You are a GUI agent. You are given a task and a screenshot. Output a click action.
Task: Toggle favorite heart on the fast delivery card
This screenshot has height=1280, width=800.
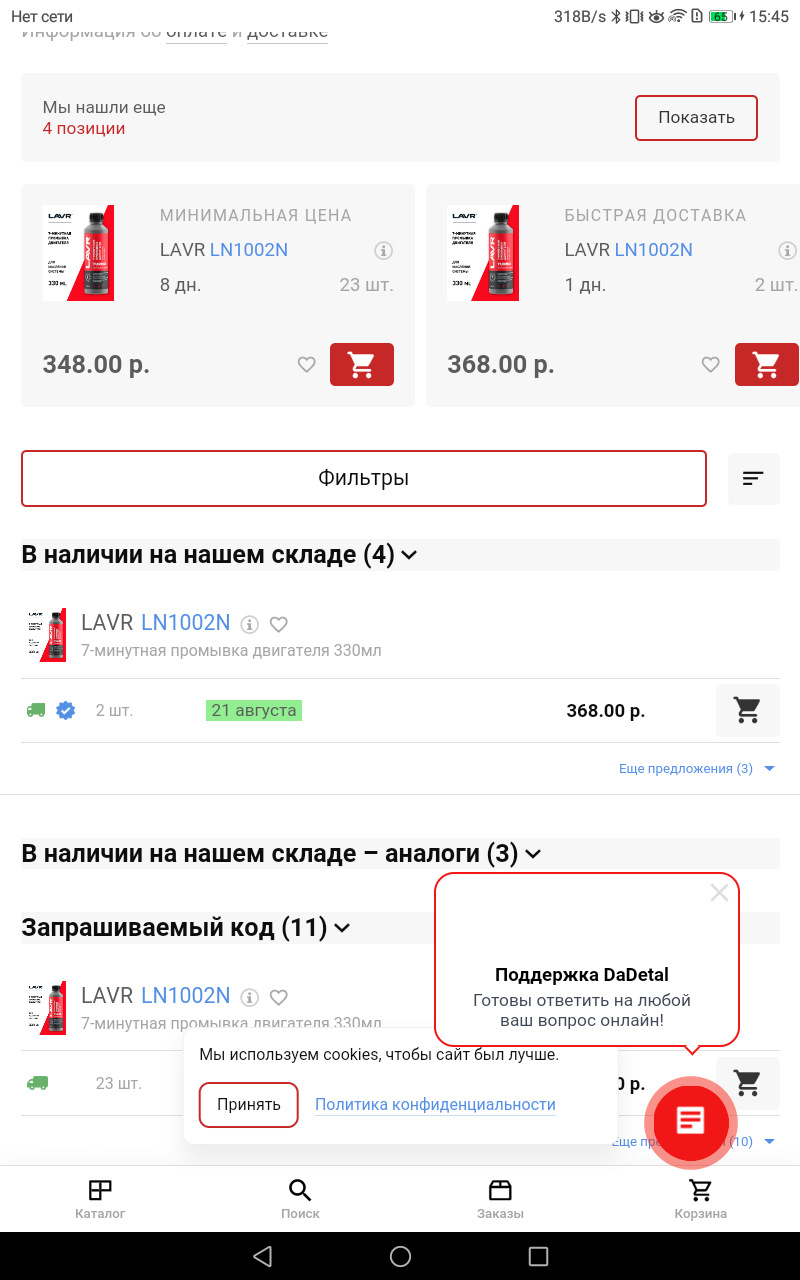710,365
